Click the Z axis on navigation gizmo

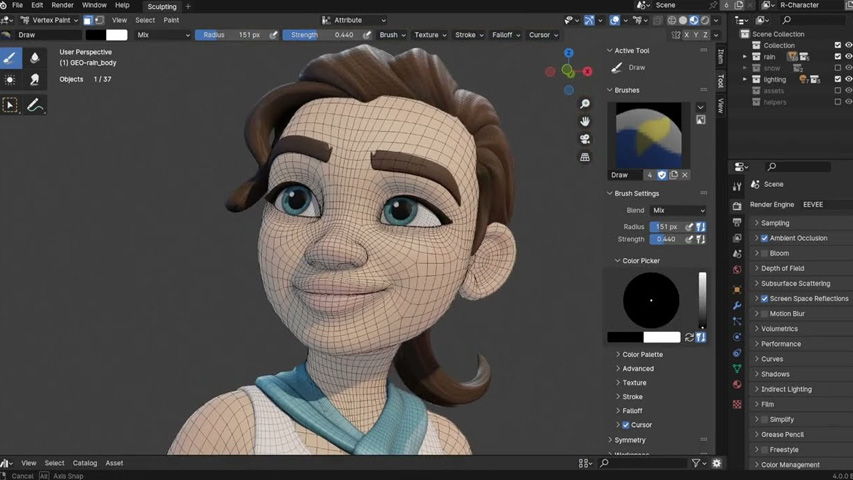(568, 53)
